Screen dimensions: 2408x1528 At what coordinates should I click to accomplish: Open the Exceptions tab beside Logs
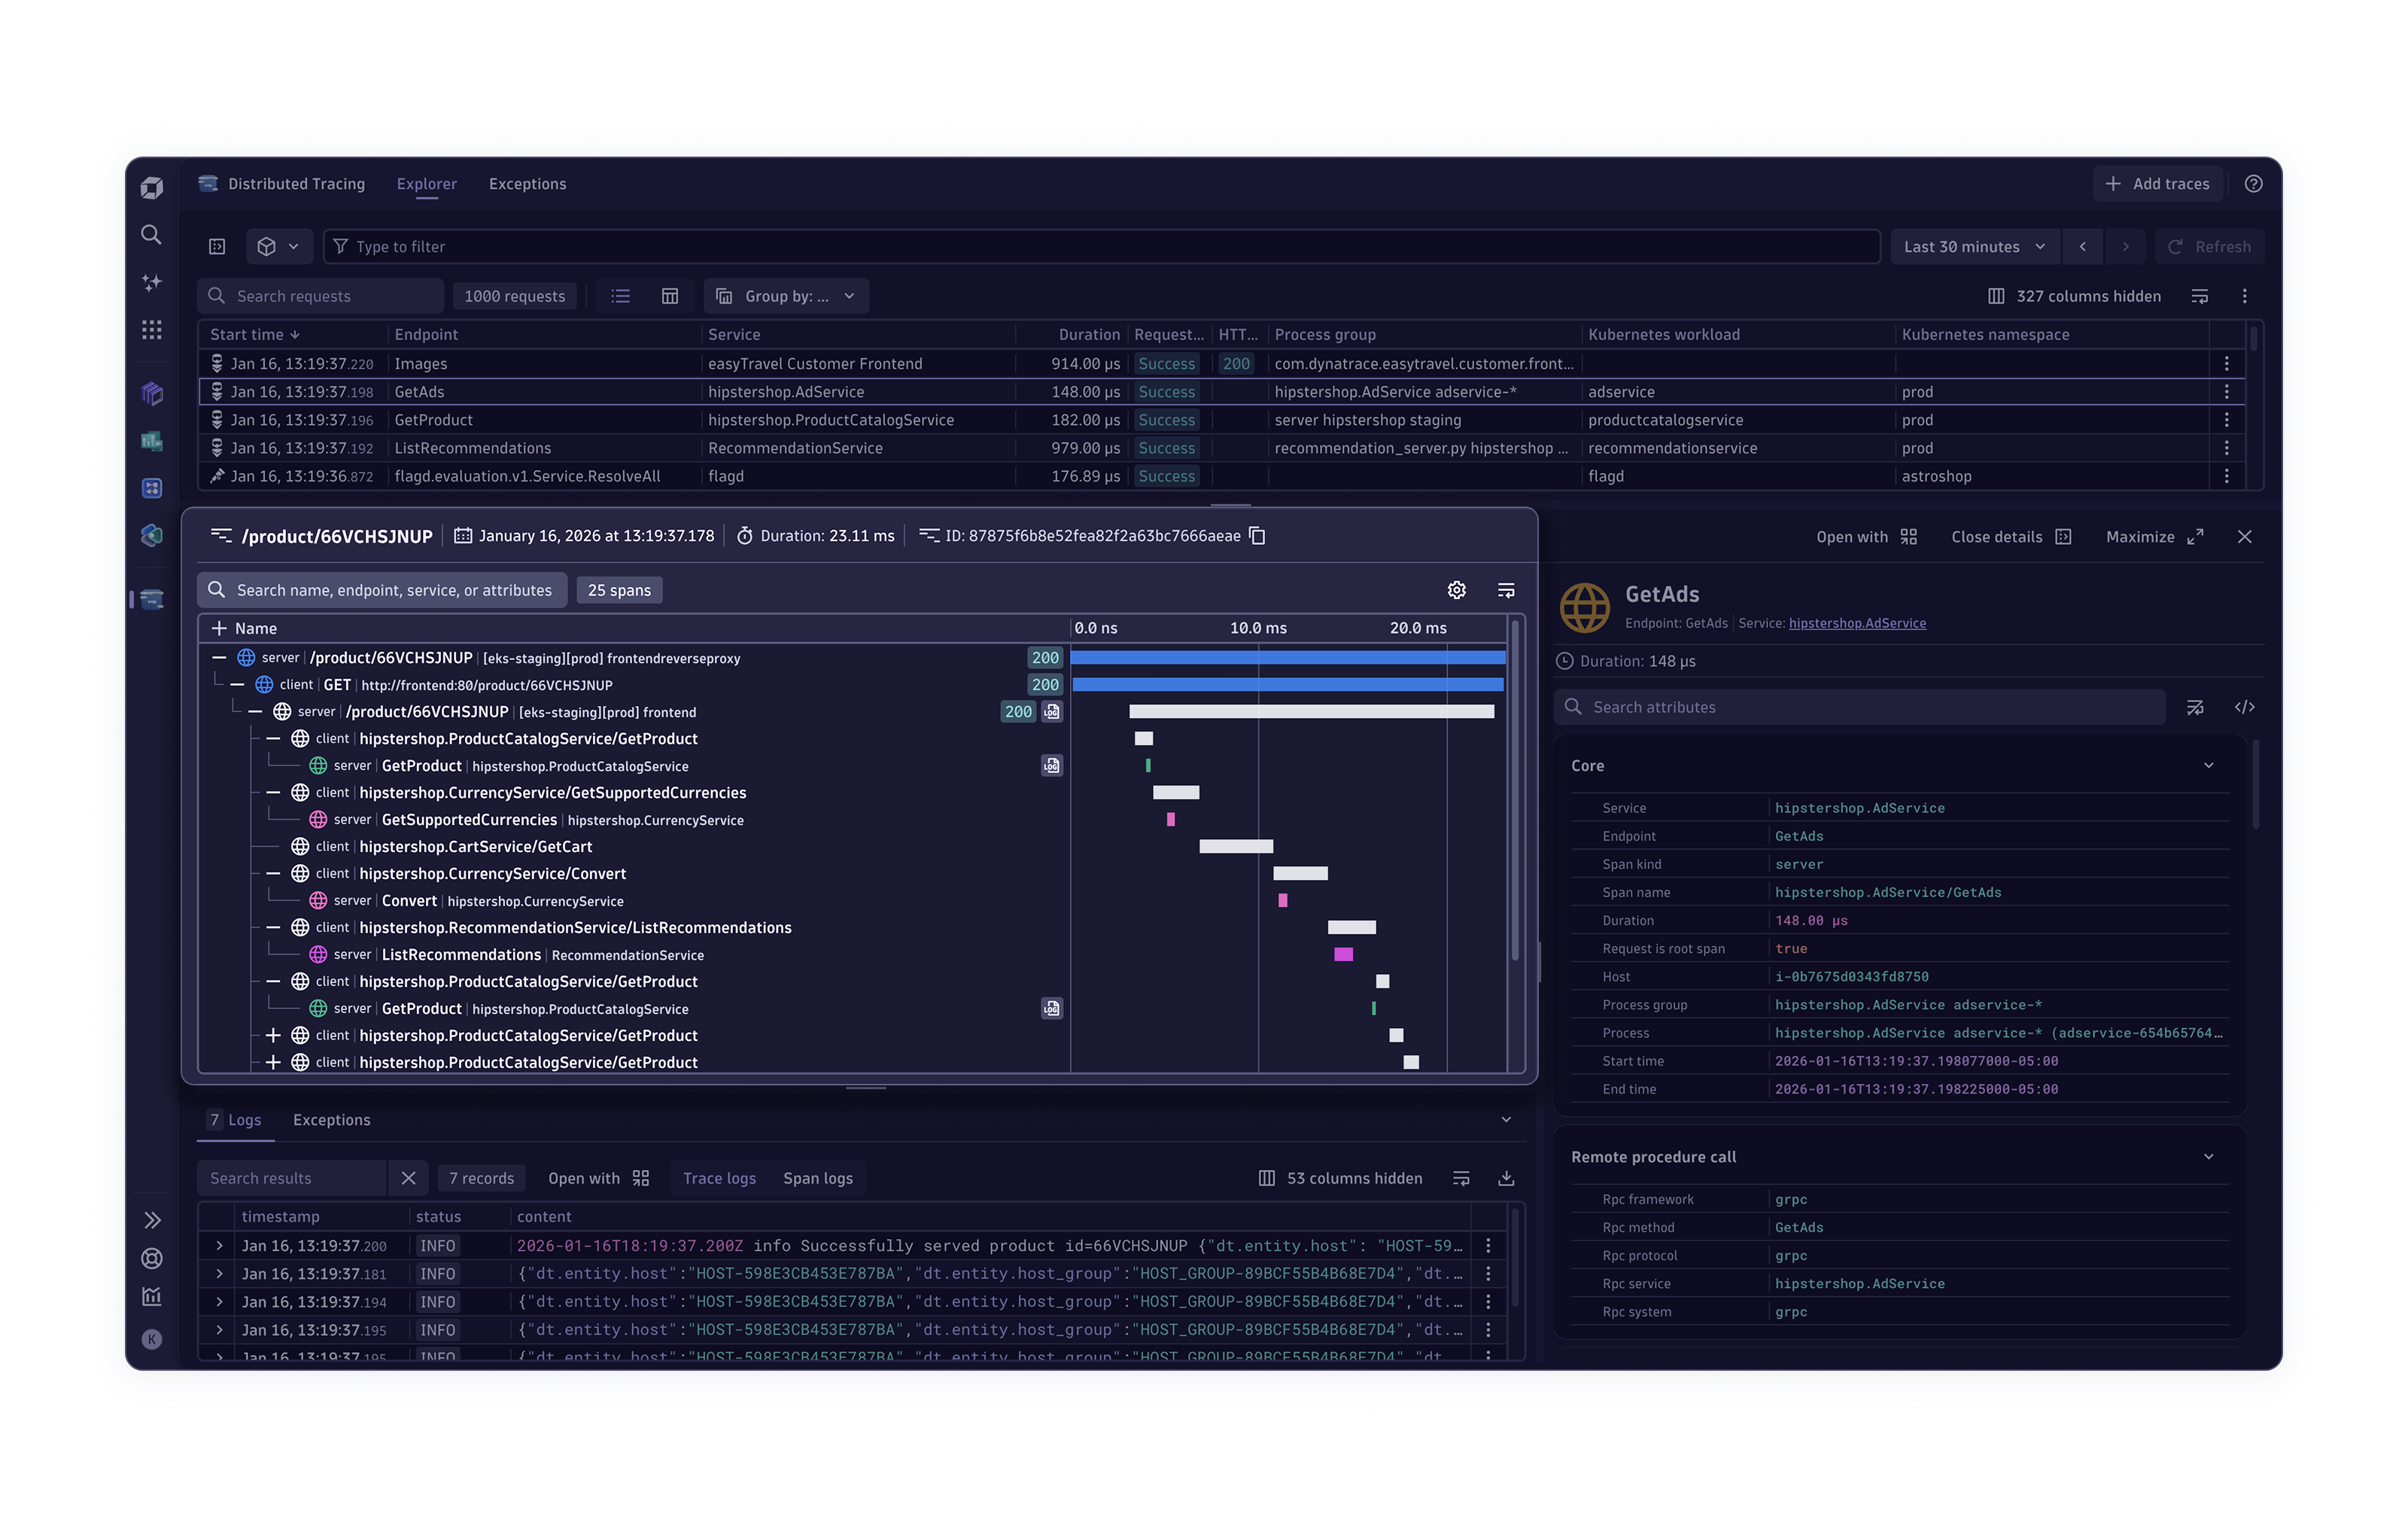331,1120
